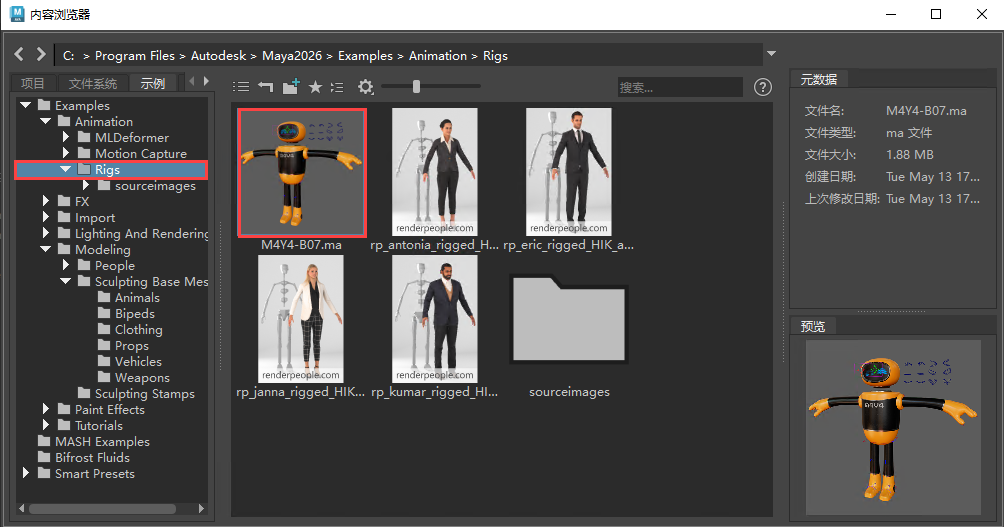This screenshot has height=527, width=1004.
Task: Click Program Files in path breadcrumb
Action: click(x=134, y=56)
